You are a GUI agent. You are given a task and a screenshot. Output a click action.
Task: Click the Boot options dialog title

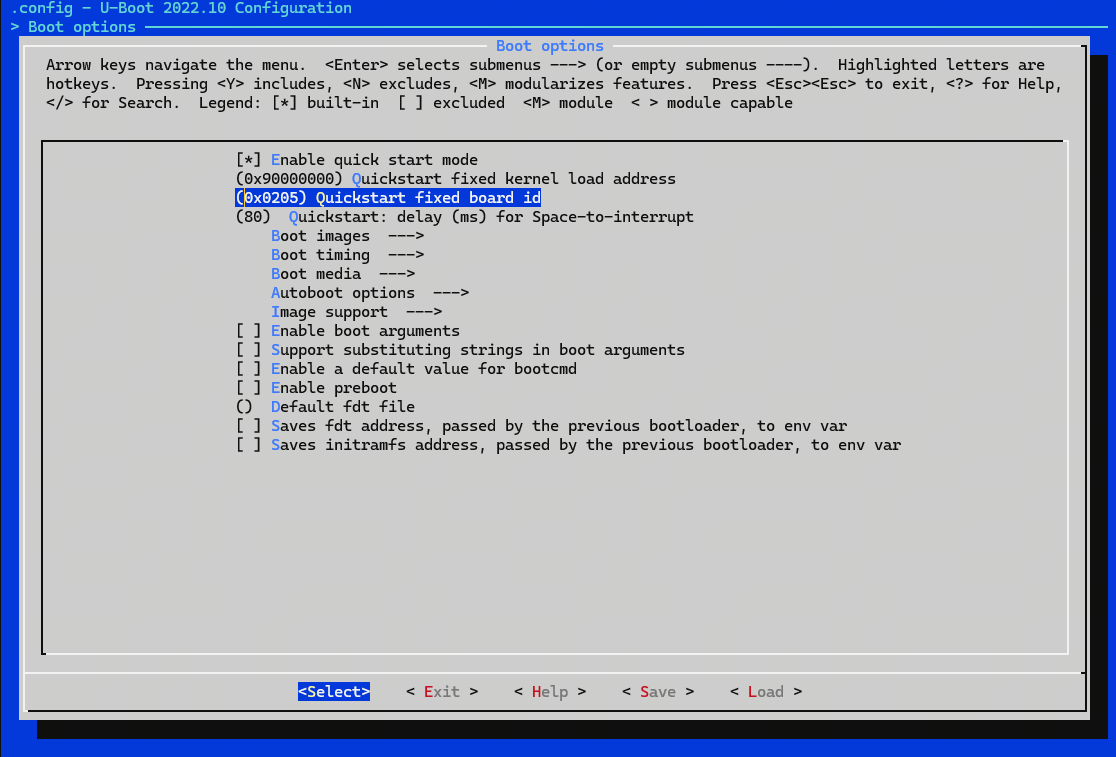point(550,46)
